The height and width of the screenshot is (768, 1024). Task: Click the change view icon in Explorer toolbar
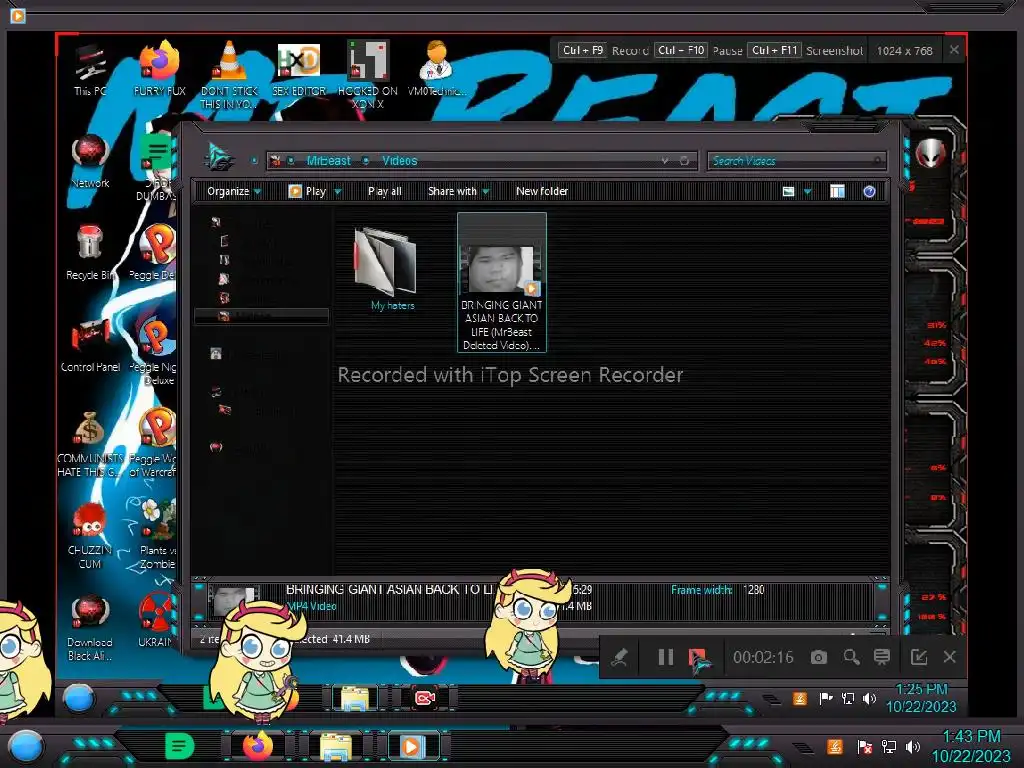pyautogui.click(x=788, y=191)
